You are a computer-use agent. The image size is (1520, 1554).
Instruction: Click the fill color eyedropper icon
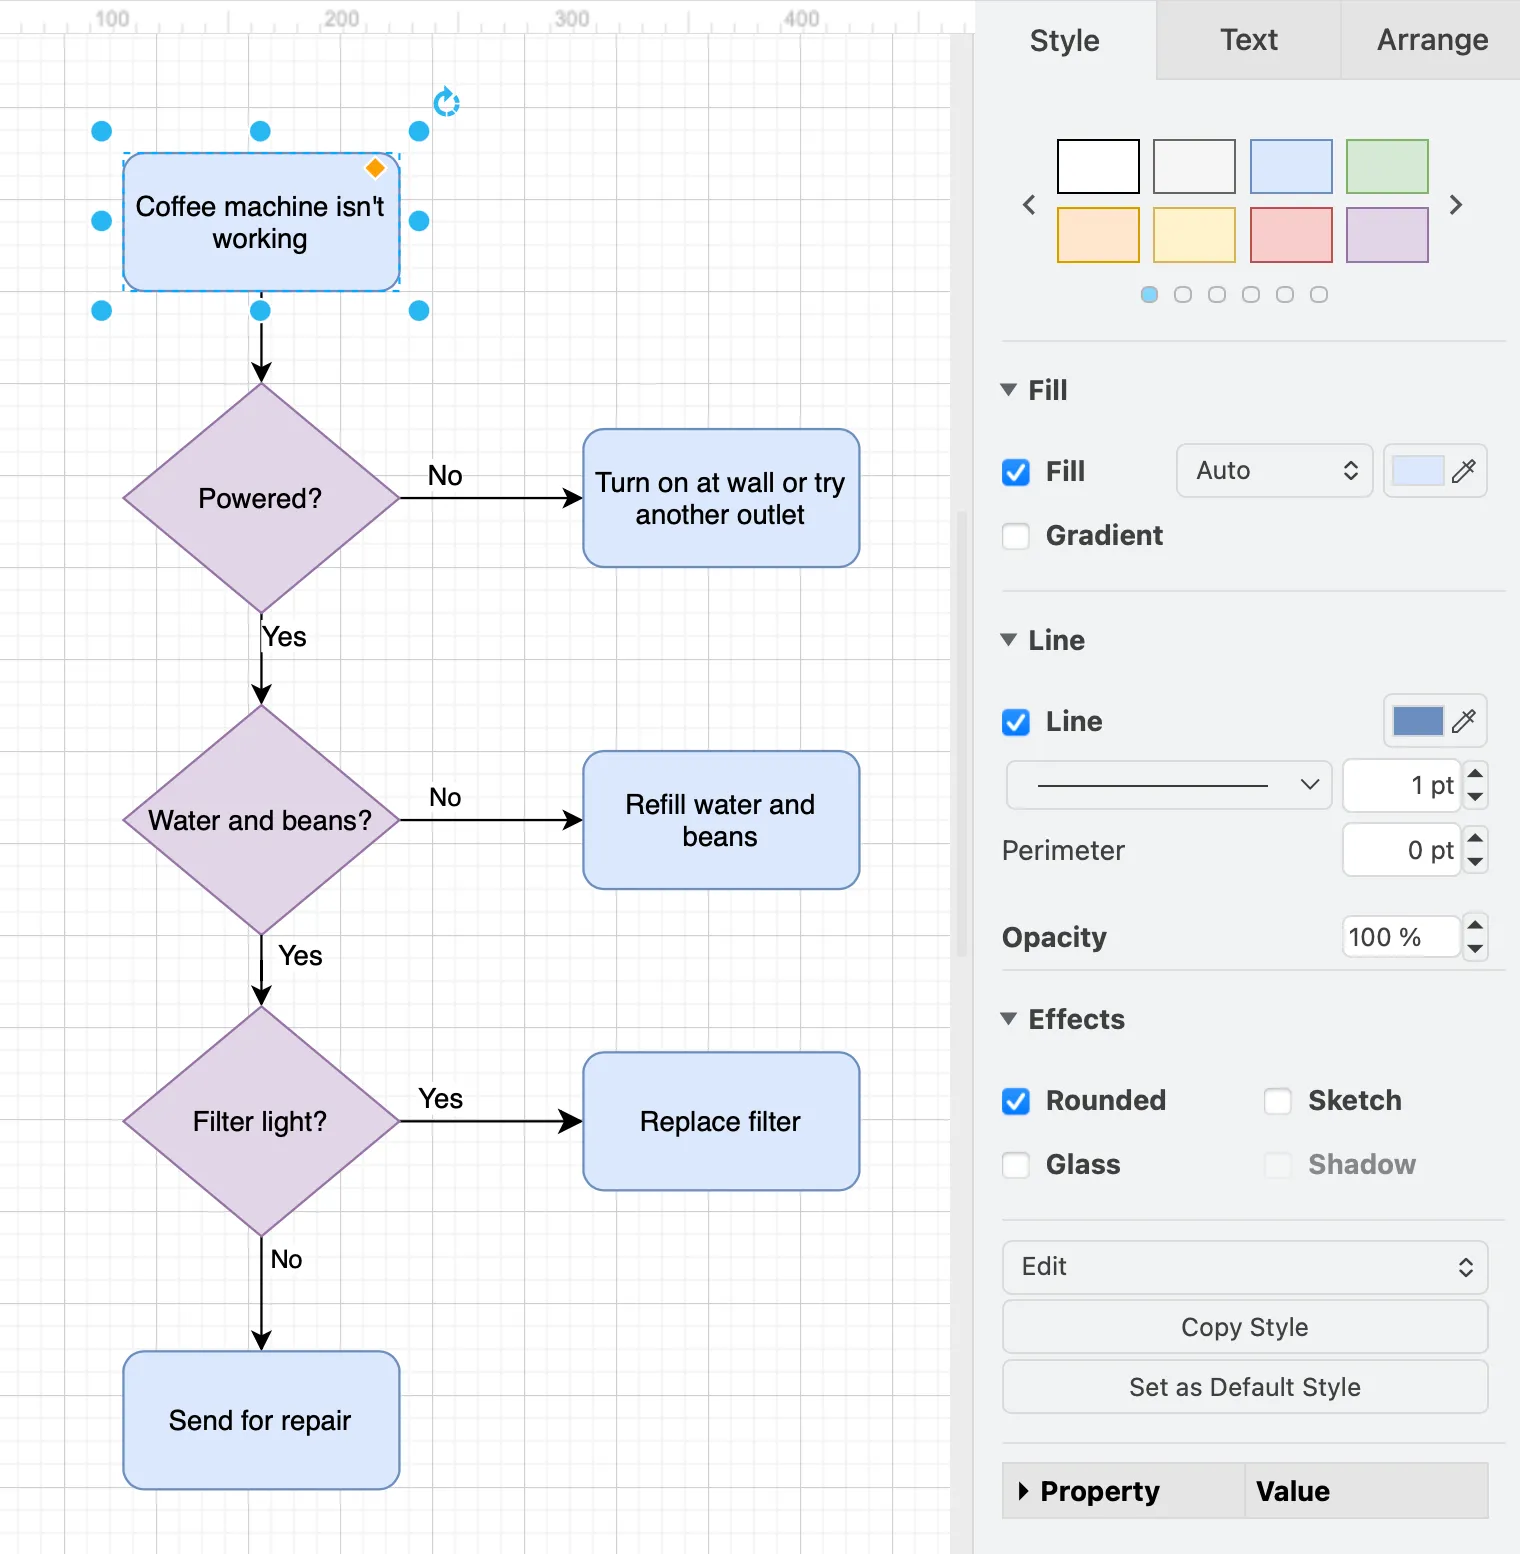[1464, 471]
